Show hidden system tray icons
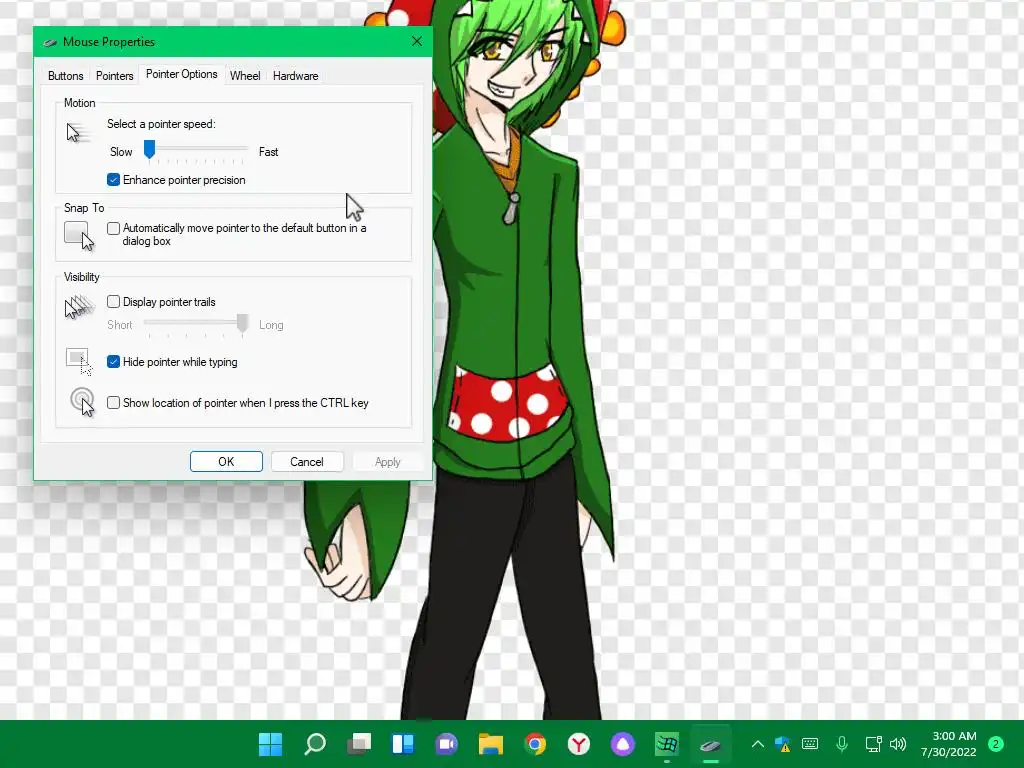 [758, 744]
